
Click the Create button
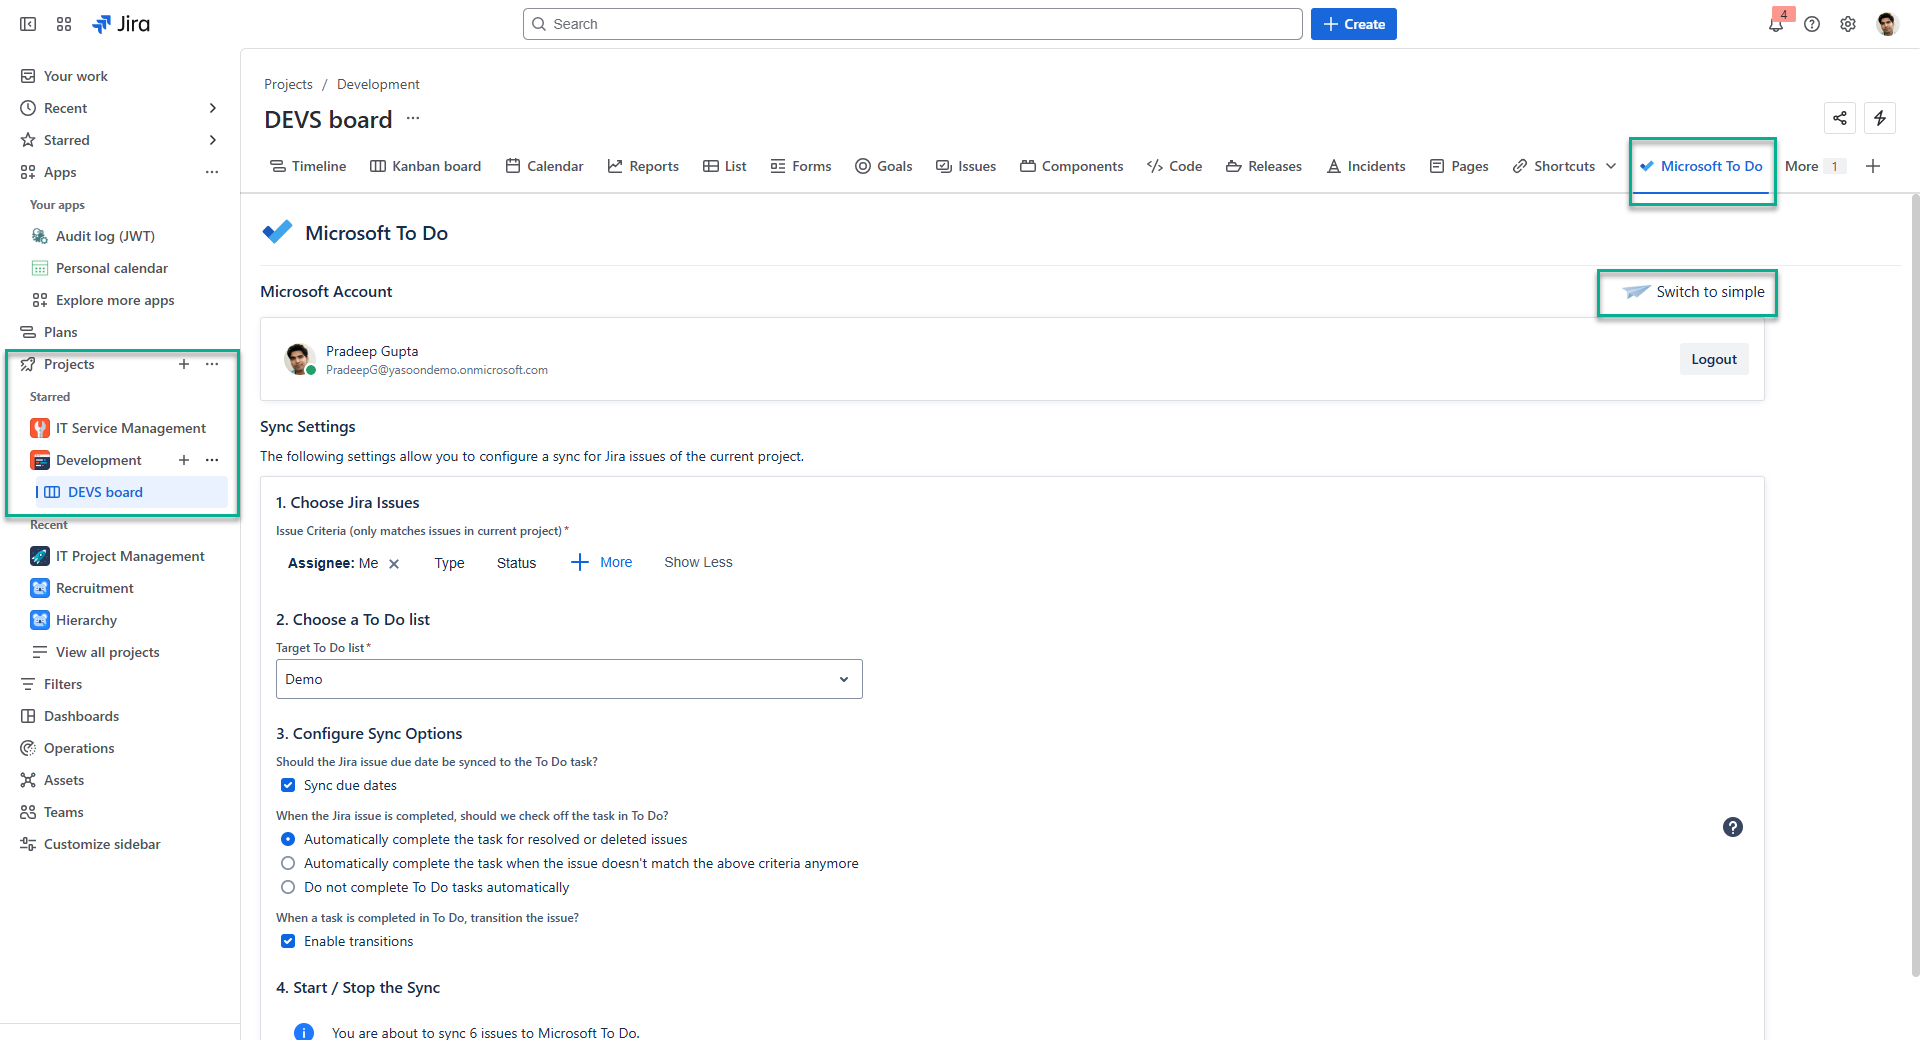[1354, 24]
